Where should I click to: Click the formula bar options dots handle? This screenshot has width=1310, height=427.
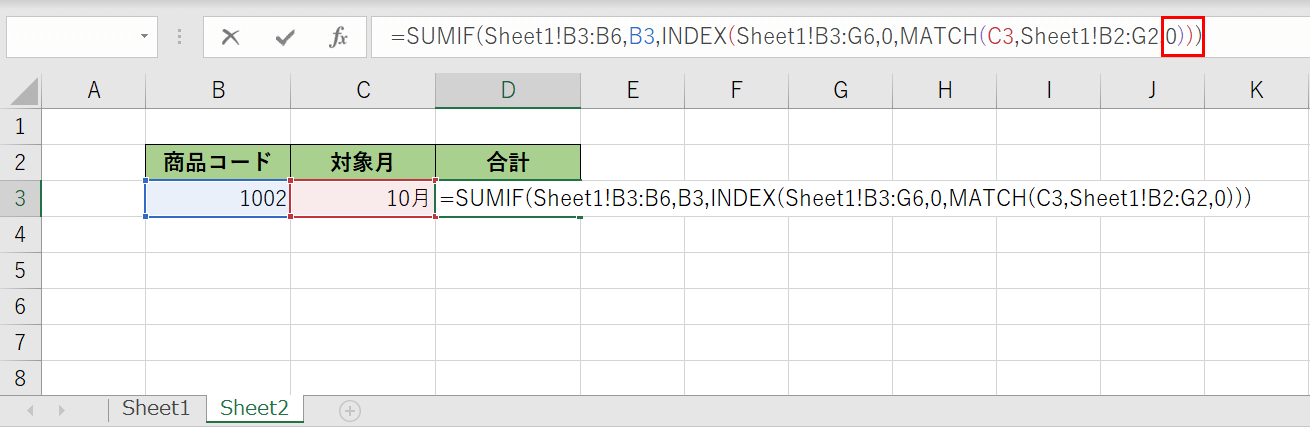(180, 38)
